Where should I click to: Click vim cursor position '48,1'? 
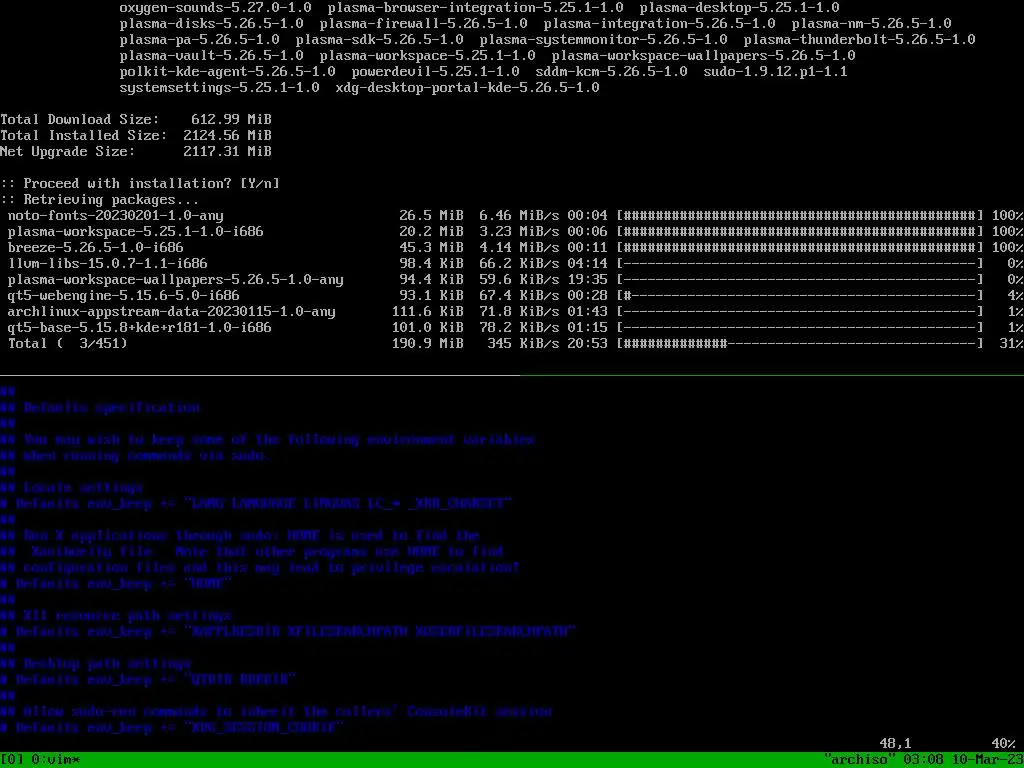click(895, 743)
